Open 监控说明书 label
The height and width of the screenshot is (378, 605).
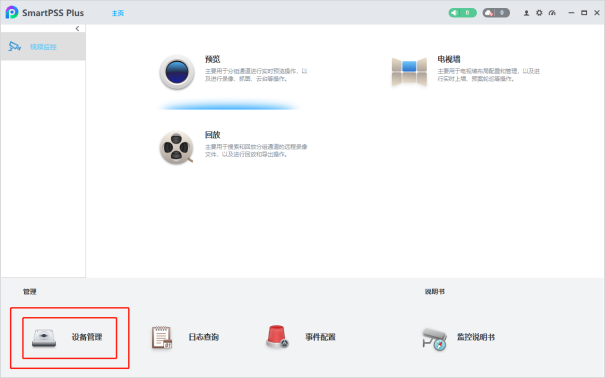(476, 337)
